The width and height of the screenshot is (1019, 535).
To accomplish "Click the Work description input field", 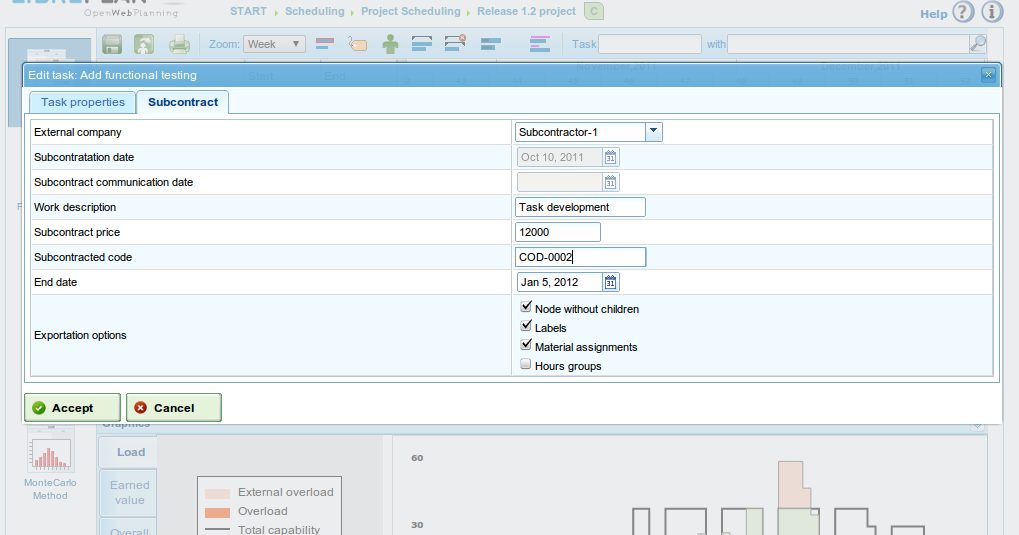I will [x=580, y=207].
